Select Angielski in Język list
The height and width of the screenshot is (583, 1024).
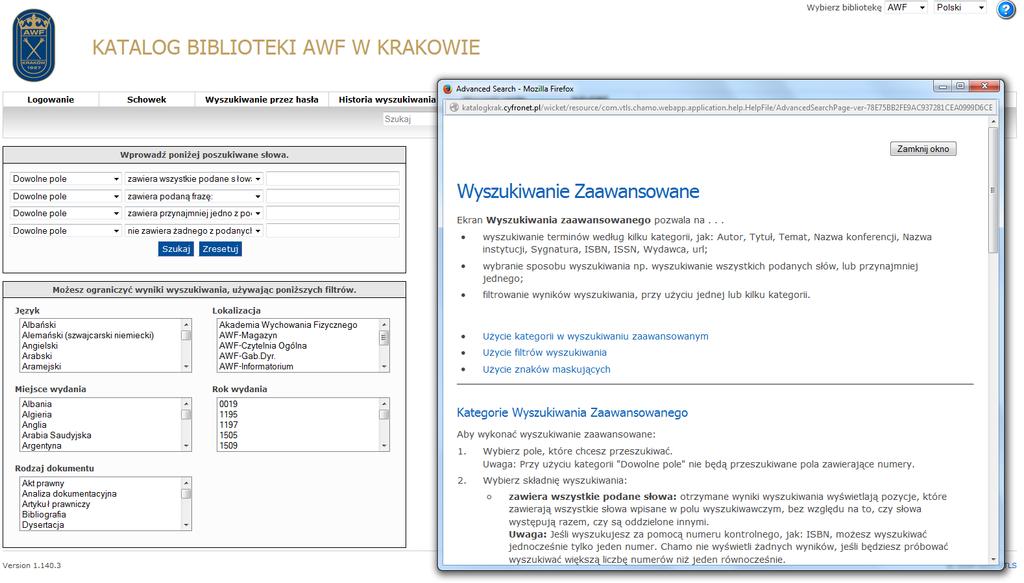39,346
